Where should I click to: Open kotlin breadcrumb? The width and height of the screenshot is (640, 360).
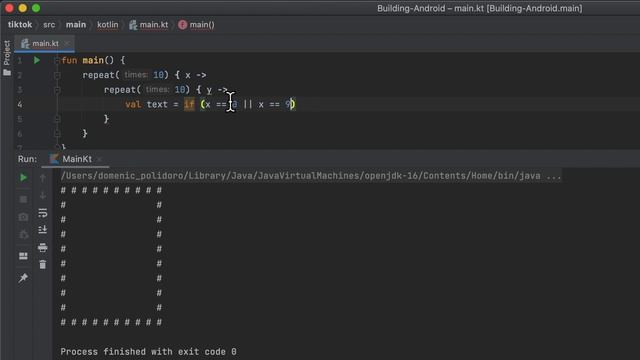coord(108,25)
